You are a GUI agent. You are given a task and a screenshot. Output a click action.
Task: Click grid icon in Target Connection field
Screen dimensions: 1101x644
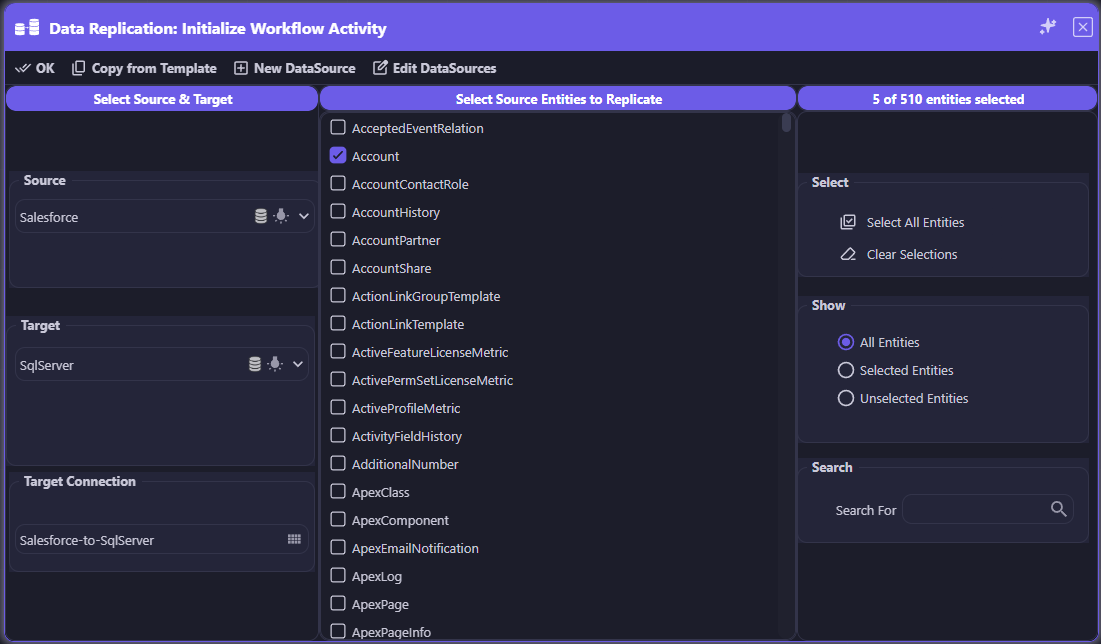tap(294, 539)
